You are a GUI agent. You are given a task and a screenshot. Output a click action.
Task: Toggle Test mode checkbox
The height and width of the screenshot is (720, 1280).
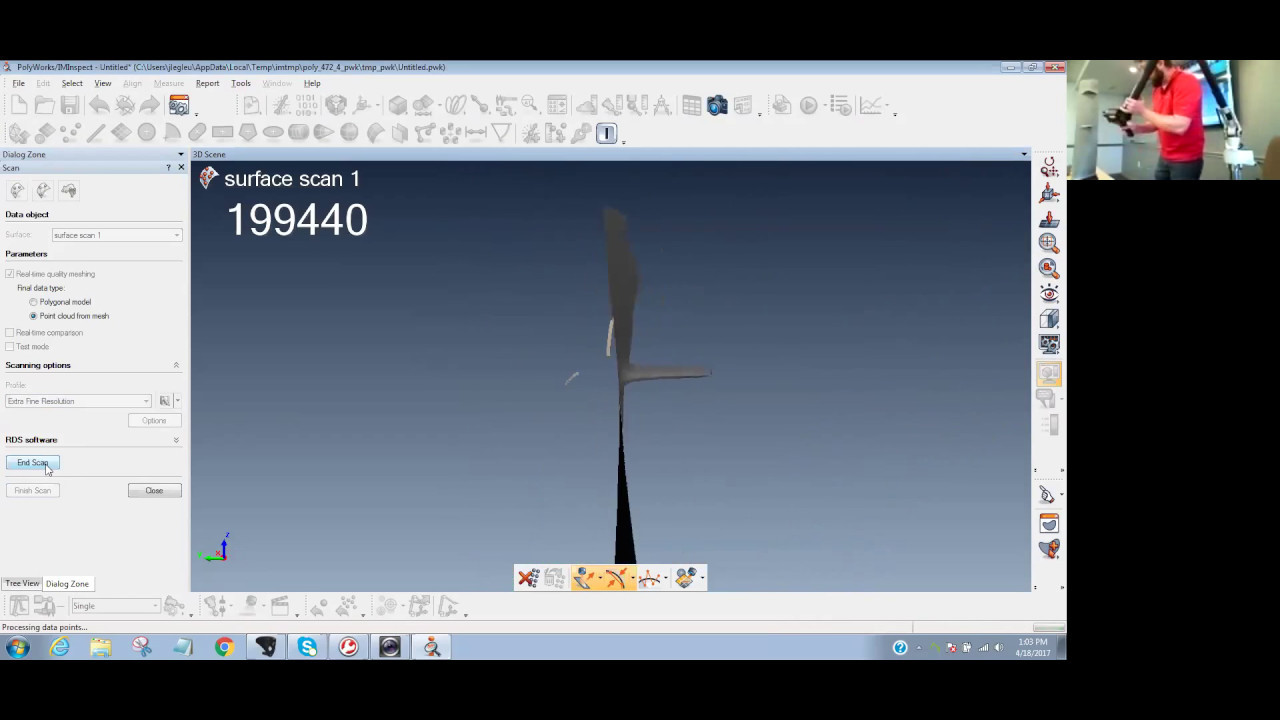(x=10, y=347)
